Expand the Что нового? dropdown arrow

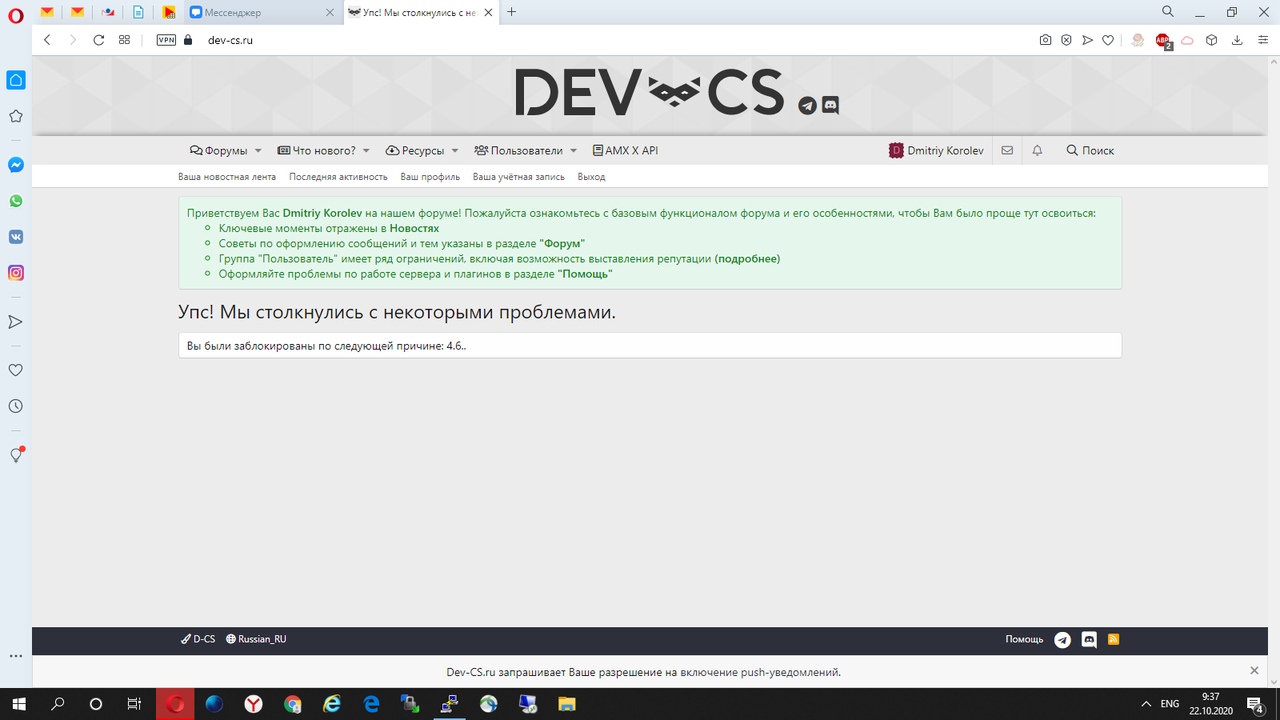point(366,151)
